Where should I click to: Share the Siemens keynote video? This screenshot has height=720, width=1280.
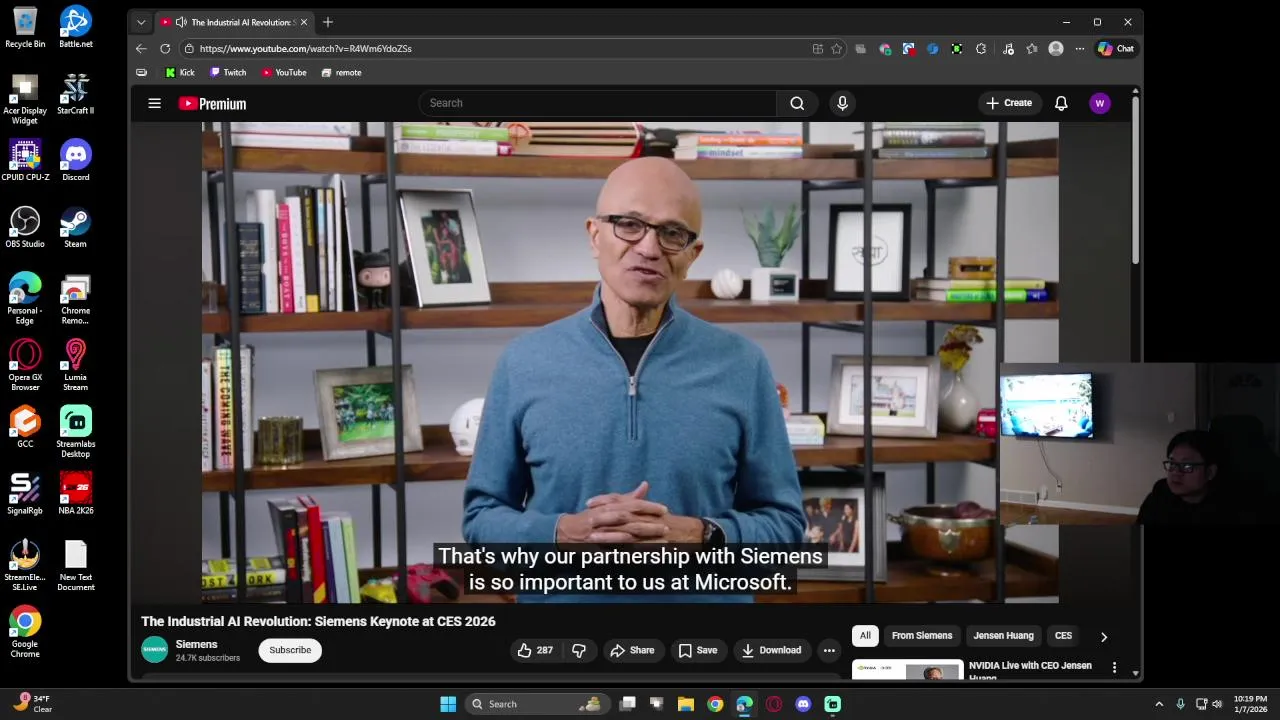point(632,650)
